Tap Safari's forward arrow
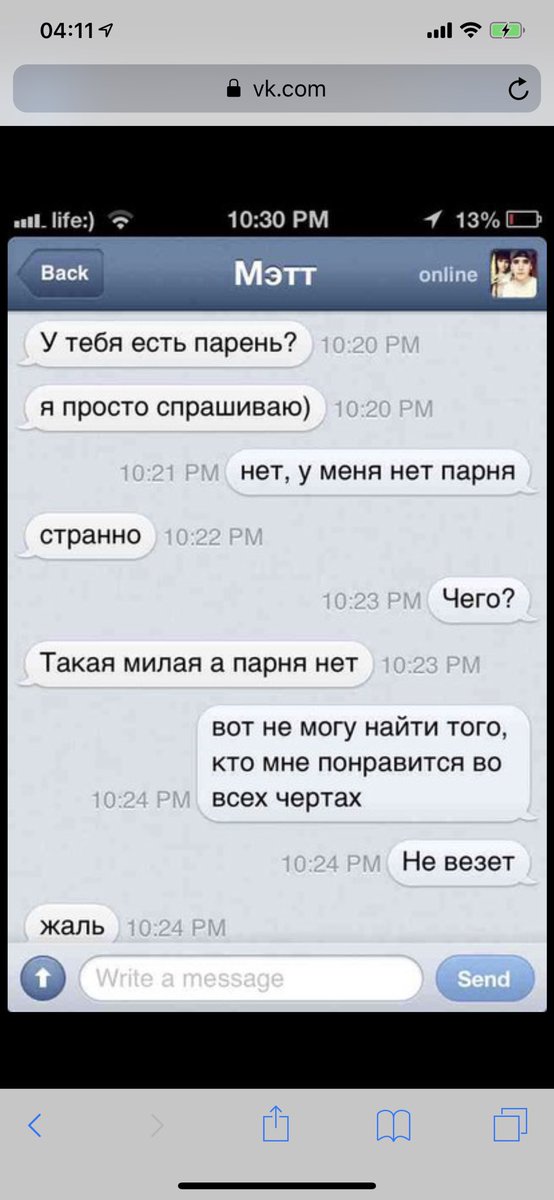Screen dimensions: 554x1200 tap(156, 1125)
